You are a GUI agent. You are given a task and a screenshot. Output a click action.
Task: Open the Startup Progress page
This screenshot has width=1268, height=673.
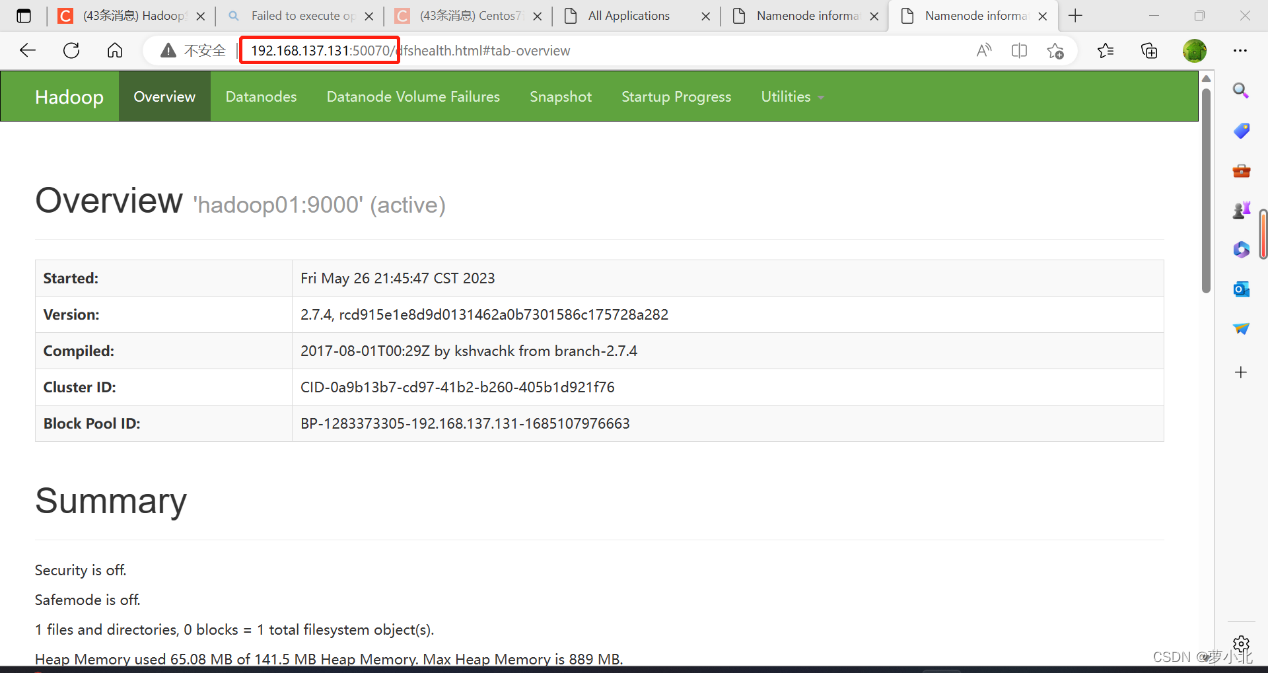point(676,97)
